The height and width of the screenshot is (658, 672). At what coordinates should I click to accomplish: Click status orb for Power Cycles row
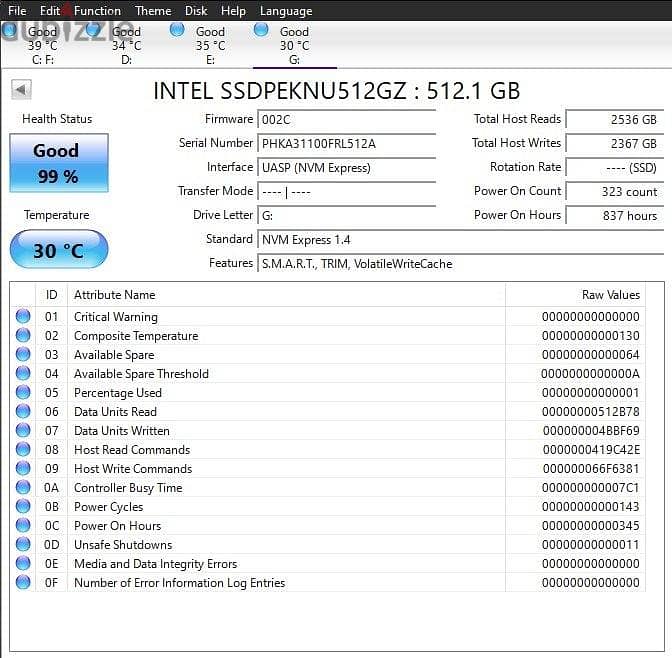click(23, 506)
